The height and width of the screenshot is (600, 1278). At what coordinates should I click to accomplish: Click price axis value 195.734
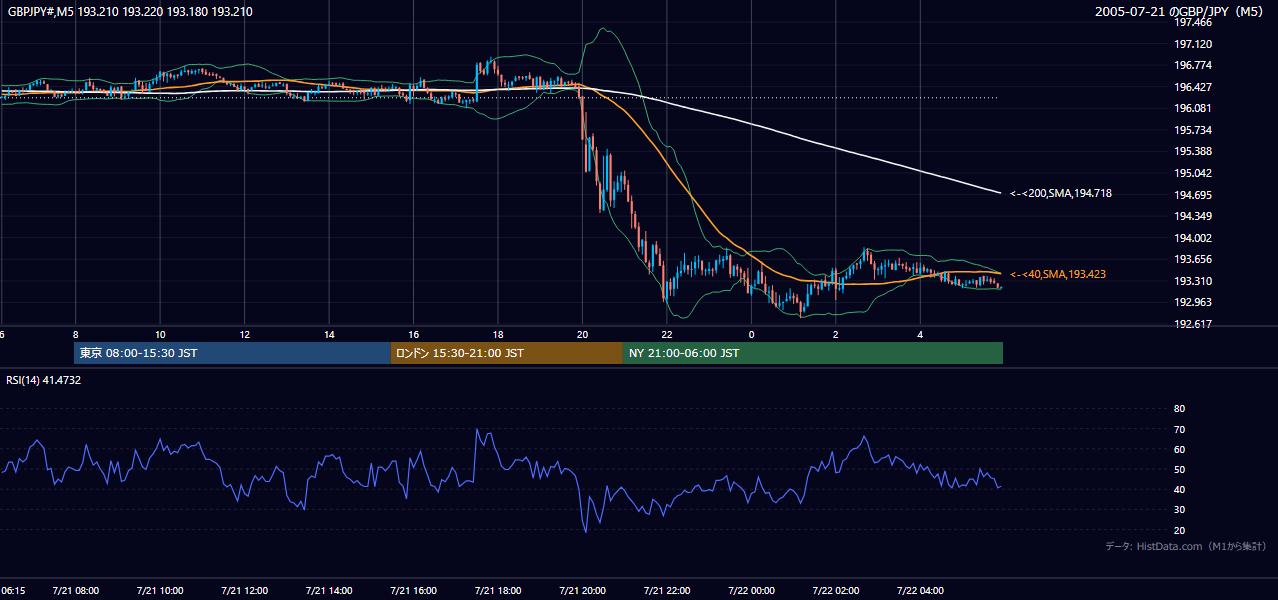point(1193,130)
